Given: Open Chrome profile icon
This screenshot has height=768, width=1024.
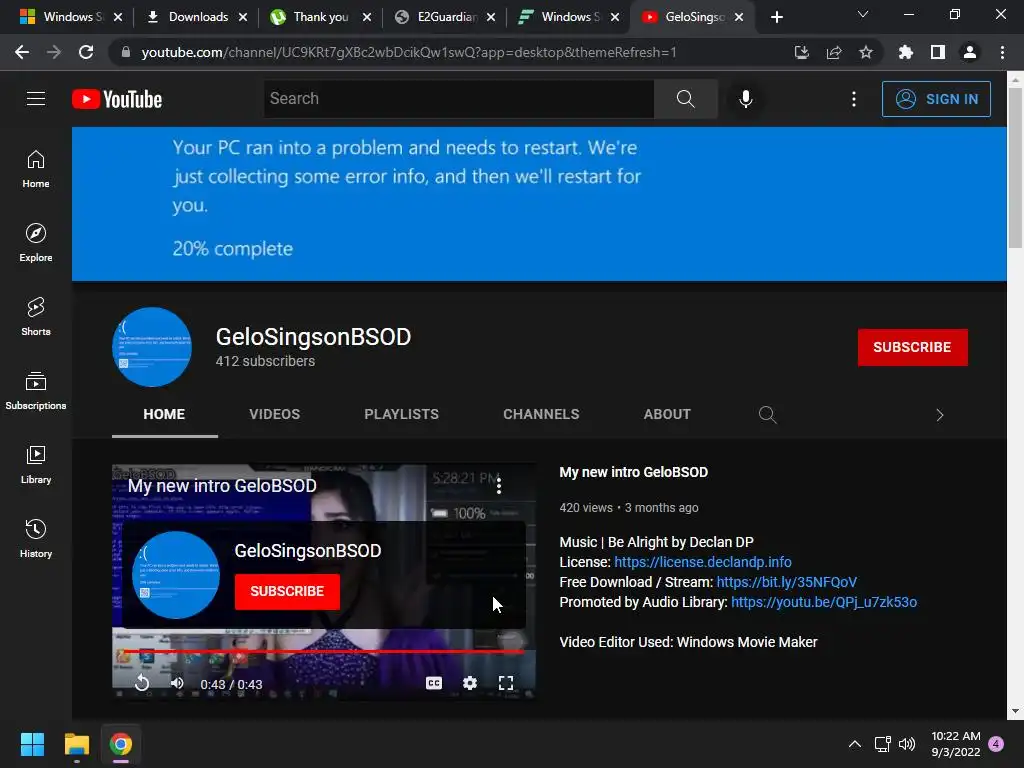Looking at the screenshot, I should coord(970,52).
